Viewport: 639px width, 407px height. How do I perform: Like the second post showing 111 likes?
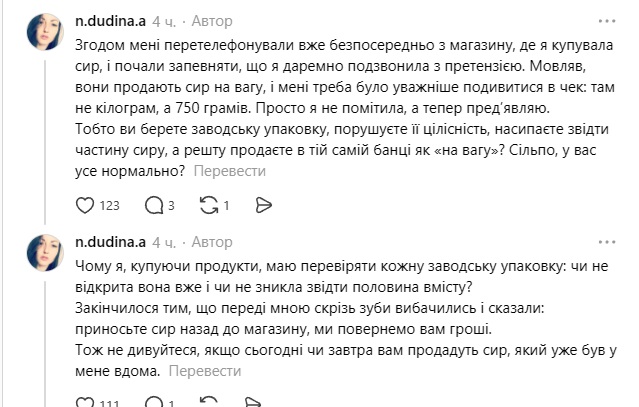coord(86,403)
